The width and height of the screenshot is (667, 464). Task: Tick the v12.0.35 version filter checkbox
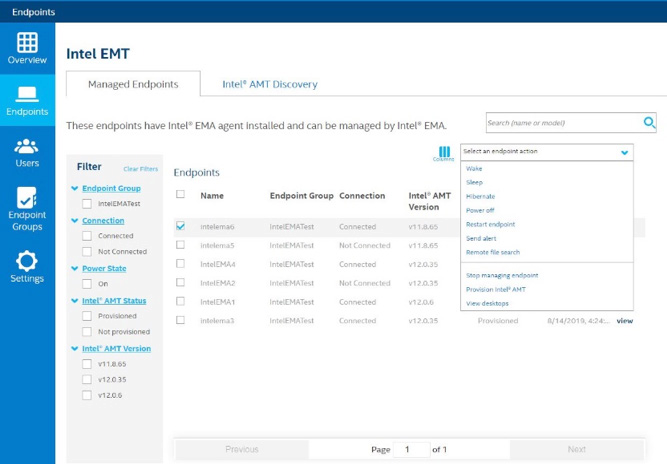pyautogui.click(x=87, y=379)
